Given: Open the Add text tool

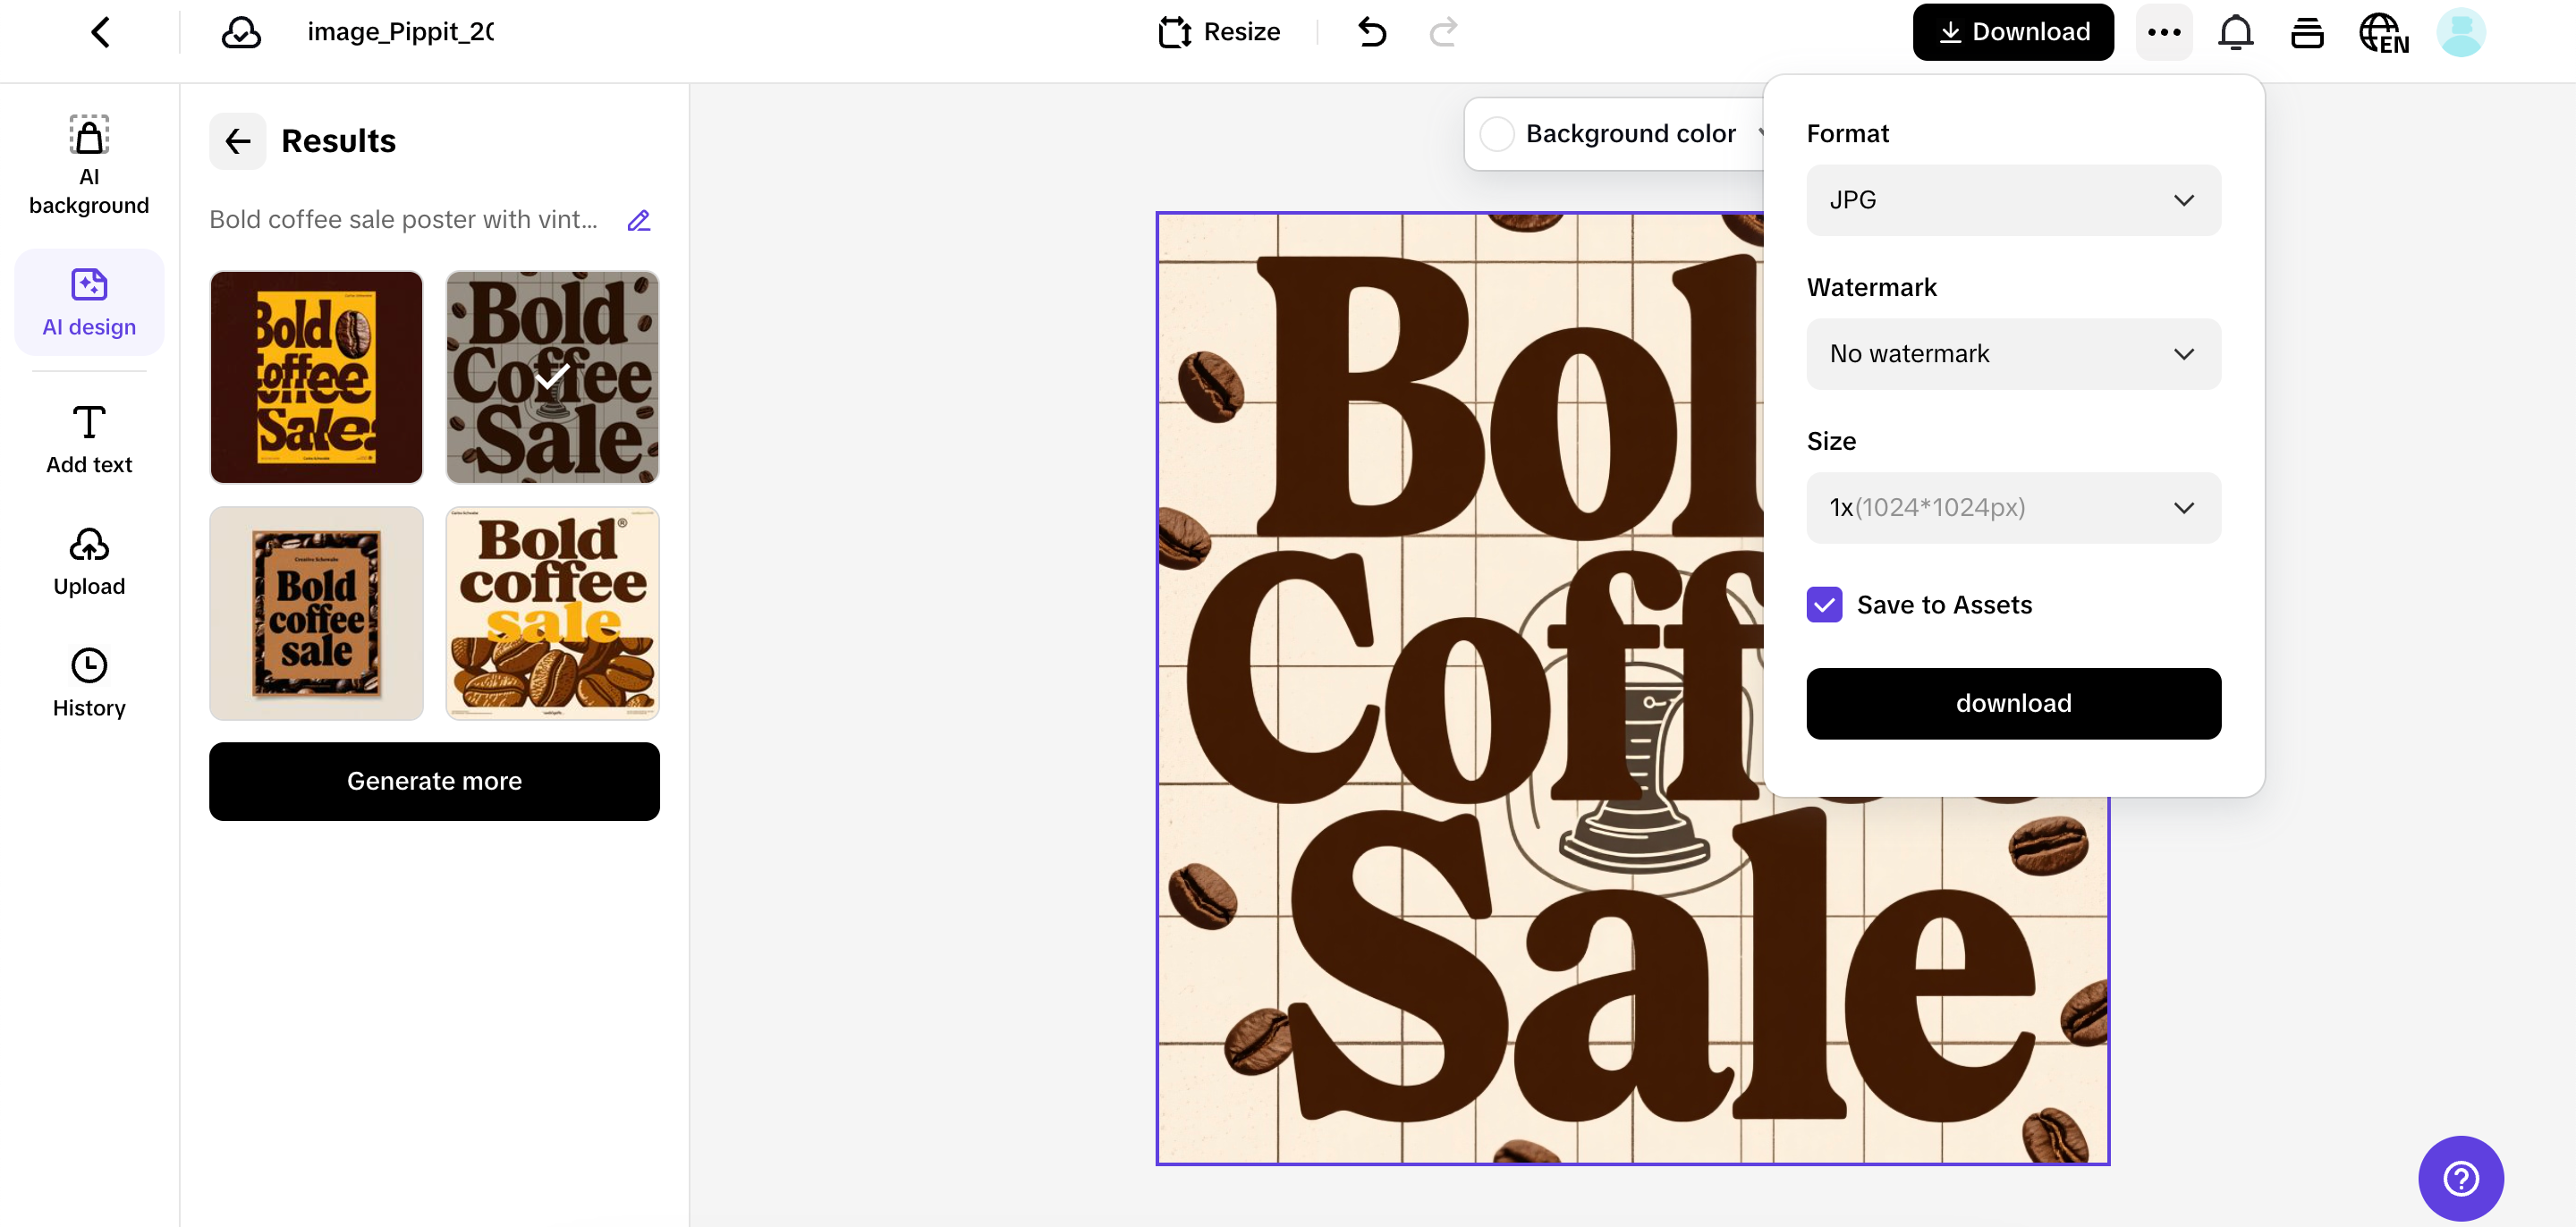Looking at the screenshot, I should point(89,440).
